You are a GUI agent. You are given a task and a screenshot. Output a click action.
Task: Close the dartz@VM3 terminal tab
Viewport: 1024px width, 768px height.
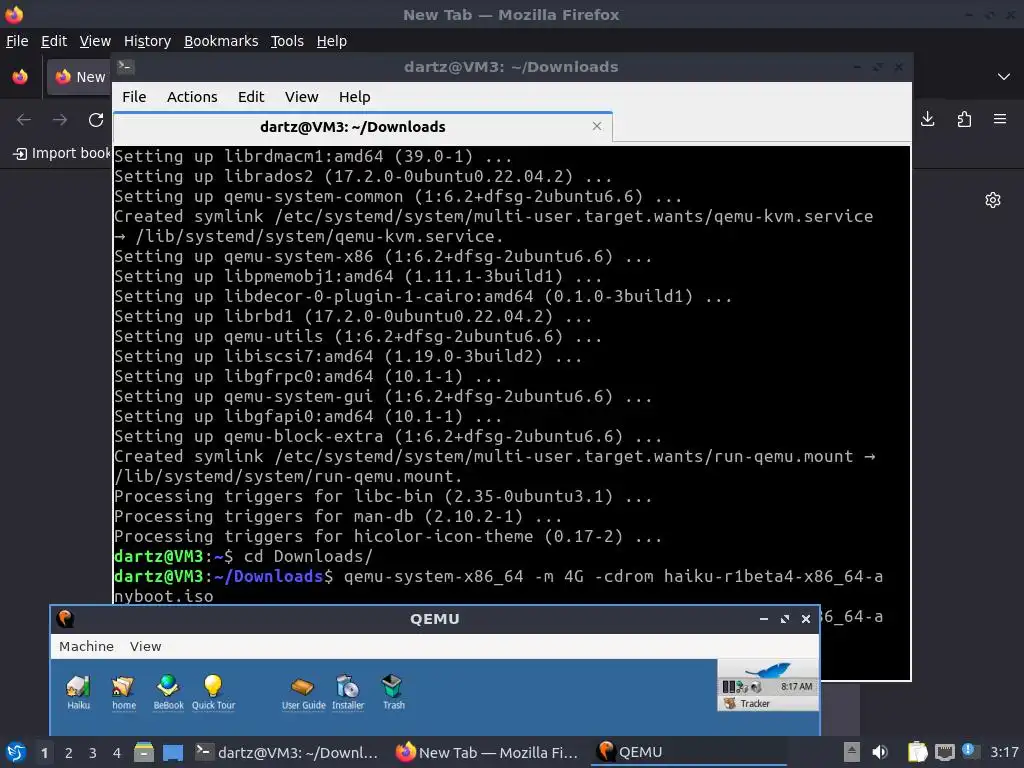[596, 126]
